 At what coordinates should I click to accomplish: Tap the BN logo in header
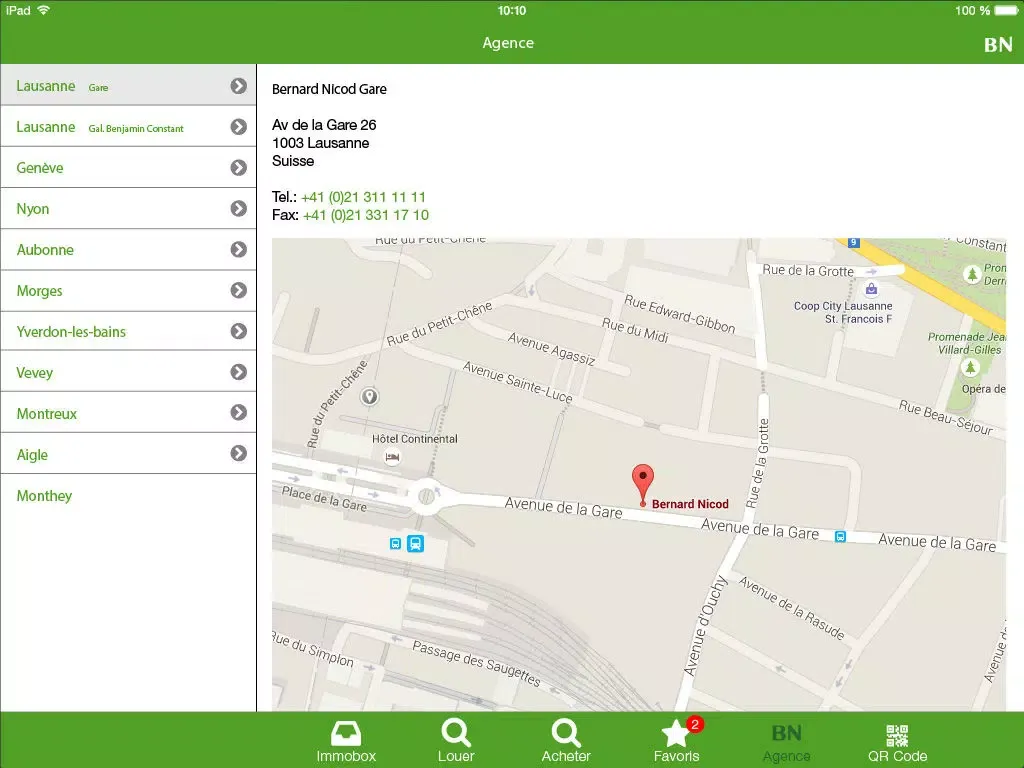click(998, 44)
